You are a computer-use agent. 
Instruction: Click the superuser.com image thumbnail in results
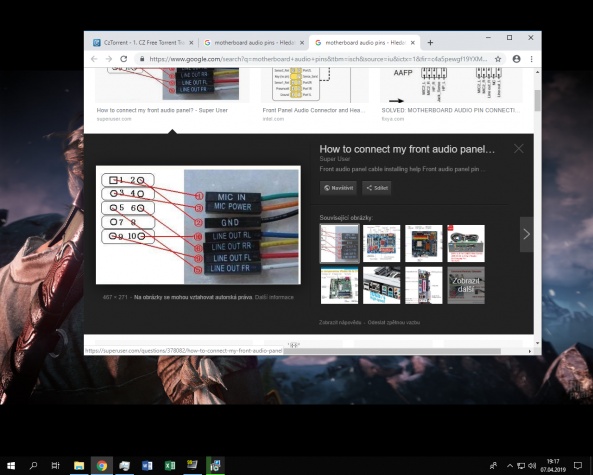pyautogui.click(x=172, y=85)
